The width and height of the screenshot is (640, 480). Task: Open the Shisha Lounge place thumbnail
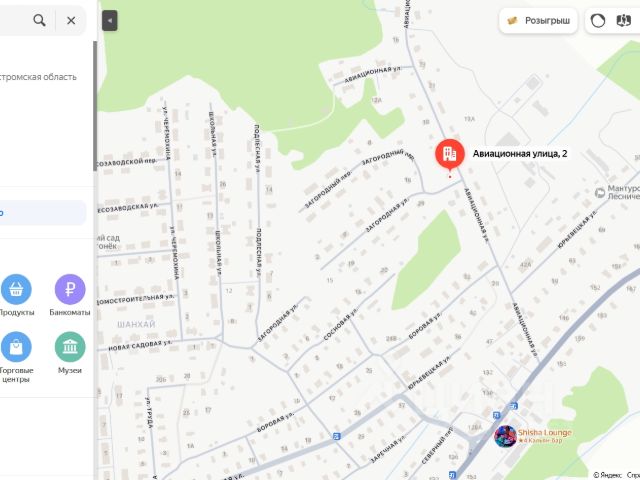point(505,436)
